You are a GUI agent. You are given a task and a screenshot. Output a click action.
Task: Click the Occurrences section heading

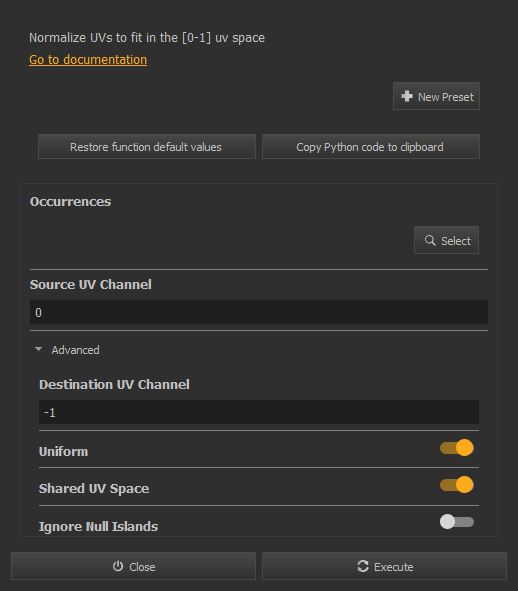coord(70,202)
